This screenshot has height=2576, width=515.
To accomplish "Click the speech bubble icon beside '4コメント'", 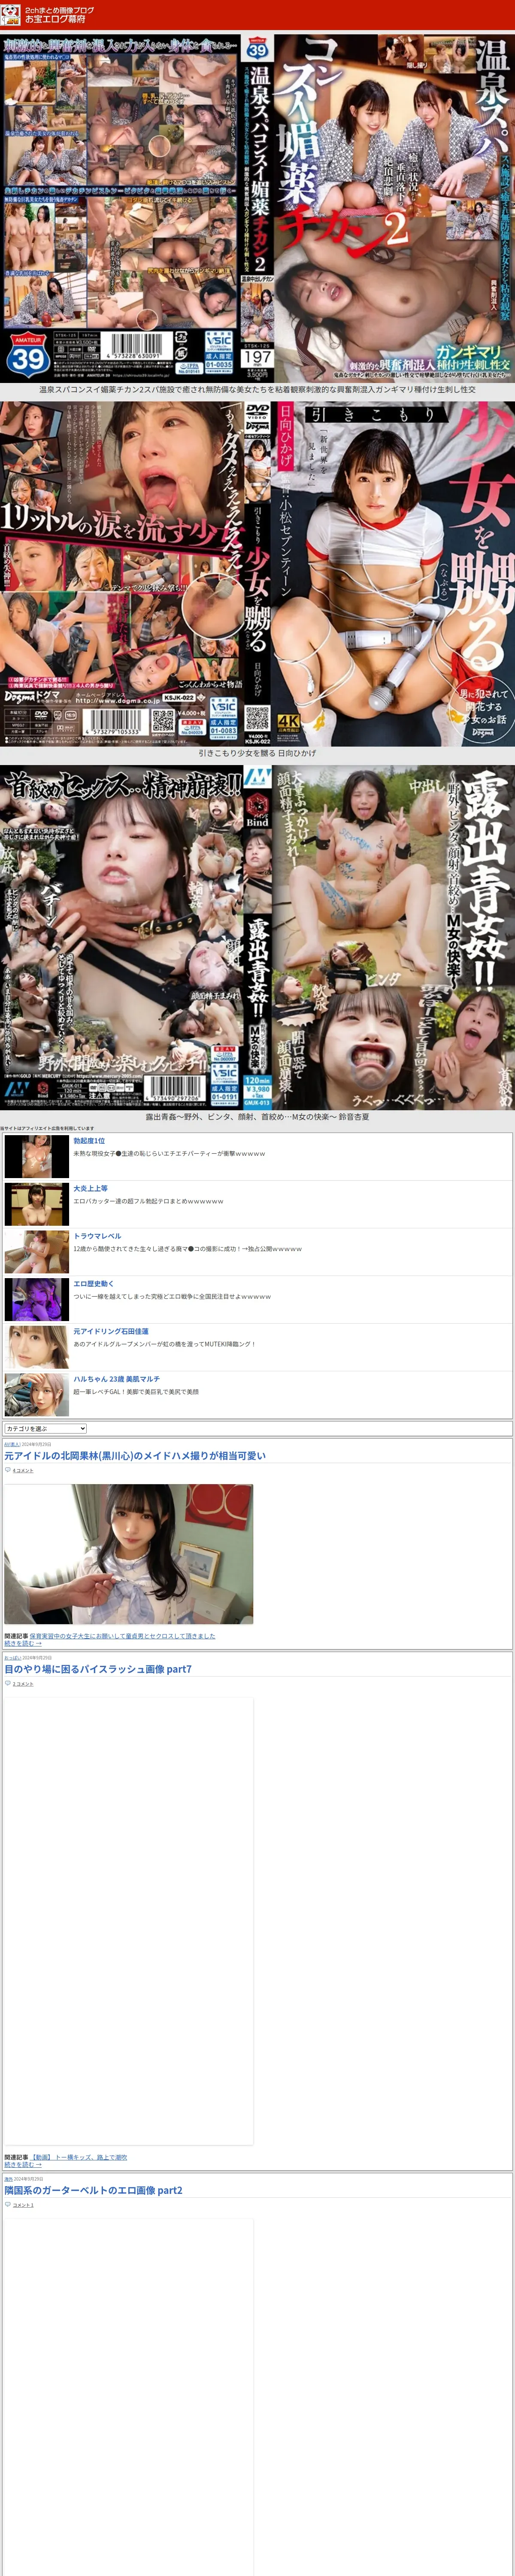I will [x=8, y=1470].
